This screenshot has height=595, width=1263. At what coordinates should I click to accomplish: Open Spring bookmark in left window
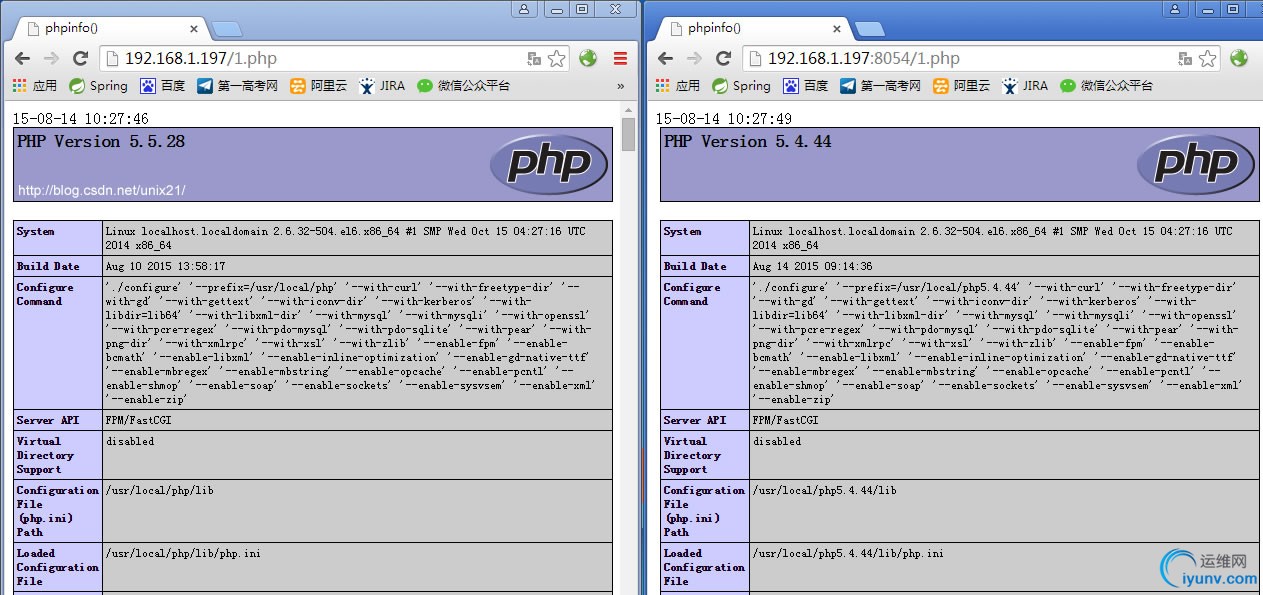pyautogui.click(x=99, y=86)
